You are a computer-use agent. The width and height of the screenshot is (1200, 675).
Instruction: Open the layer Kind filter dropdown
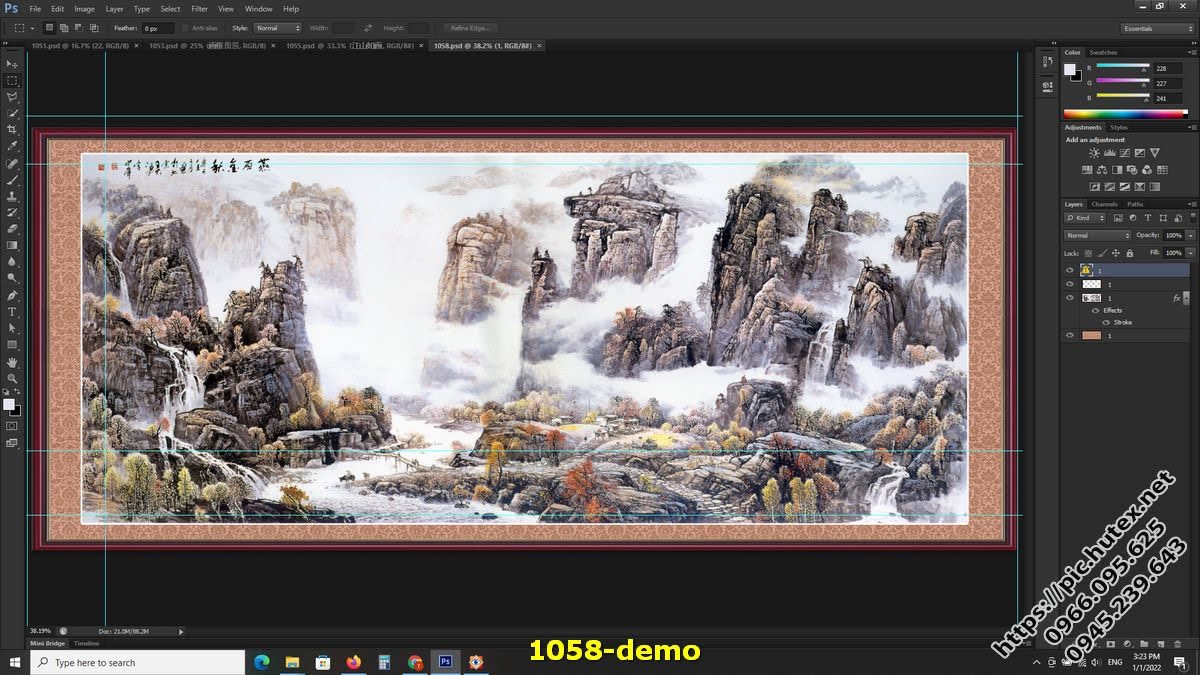tap(1086, 217)
